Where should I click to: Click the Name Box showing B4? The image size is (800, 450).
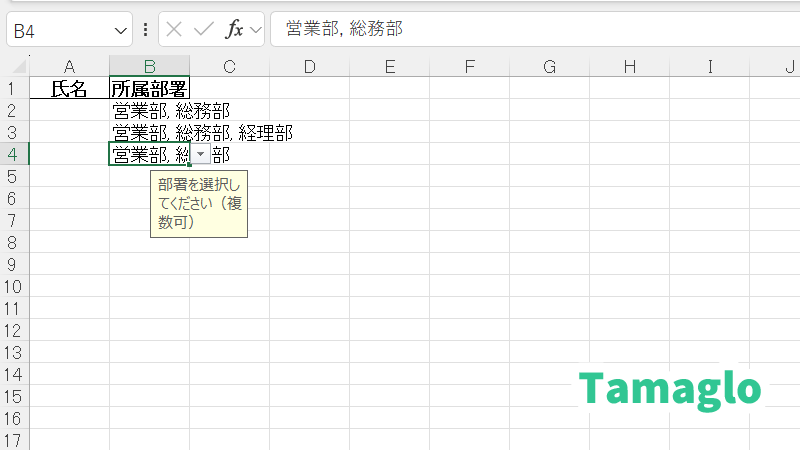pyautogui.click(x=60, y=30)
